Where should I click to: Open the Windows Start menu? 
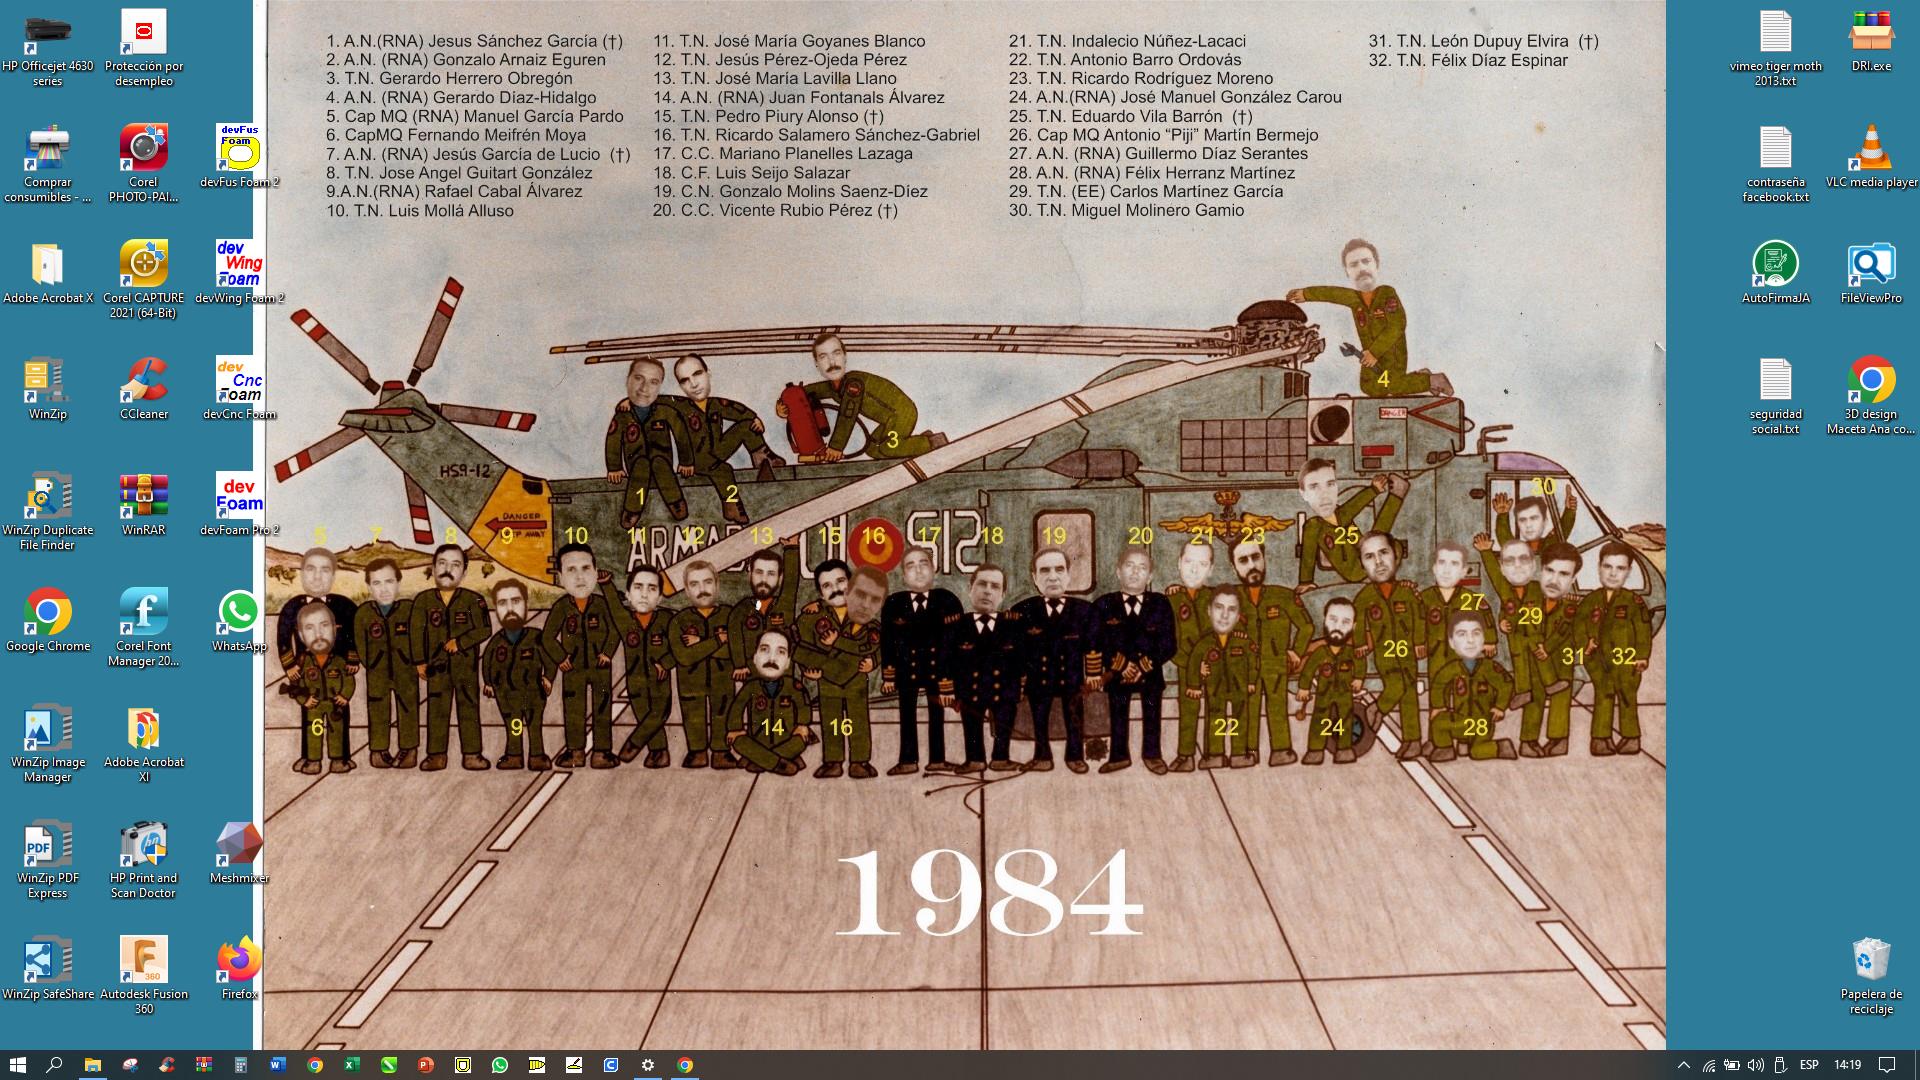coord(17,1065)
